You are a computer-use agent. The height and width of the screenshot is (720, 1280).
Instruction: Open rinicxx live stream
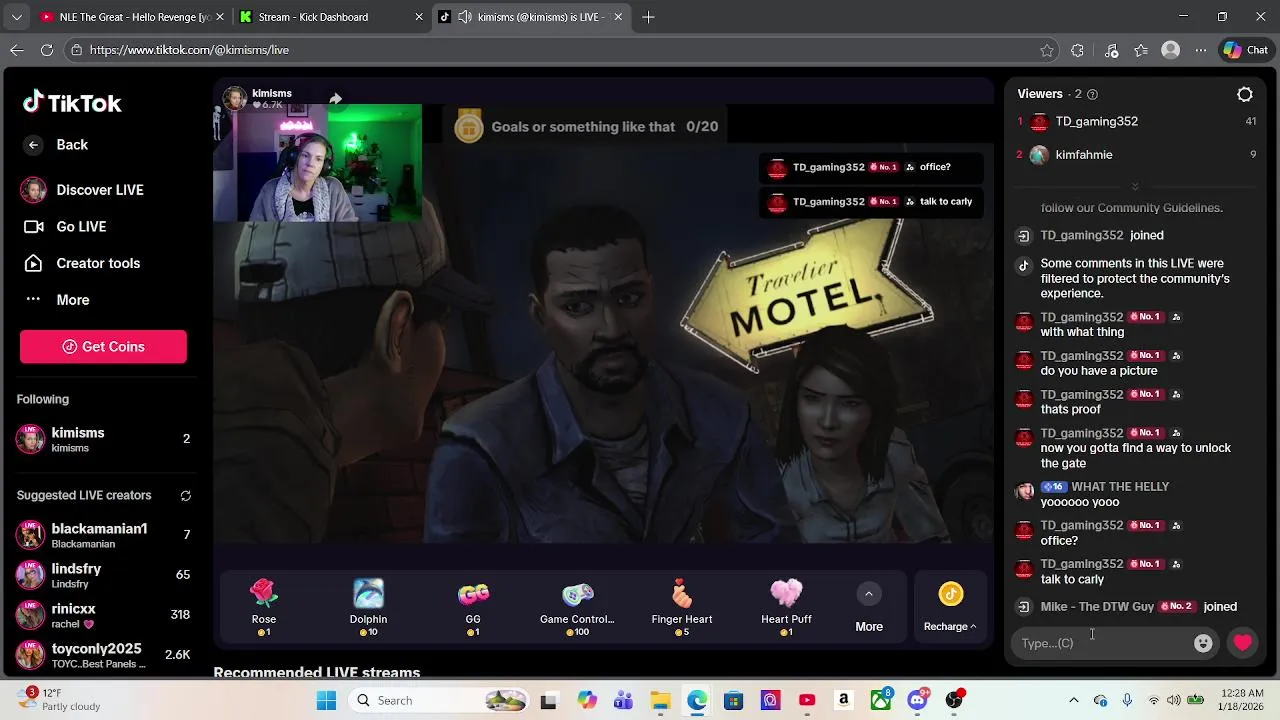(103, 615)
